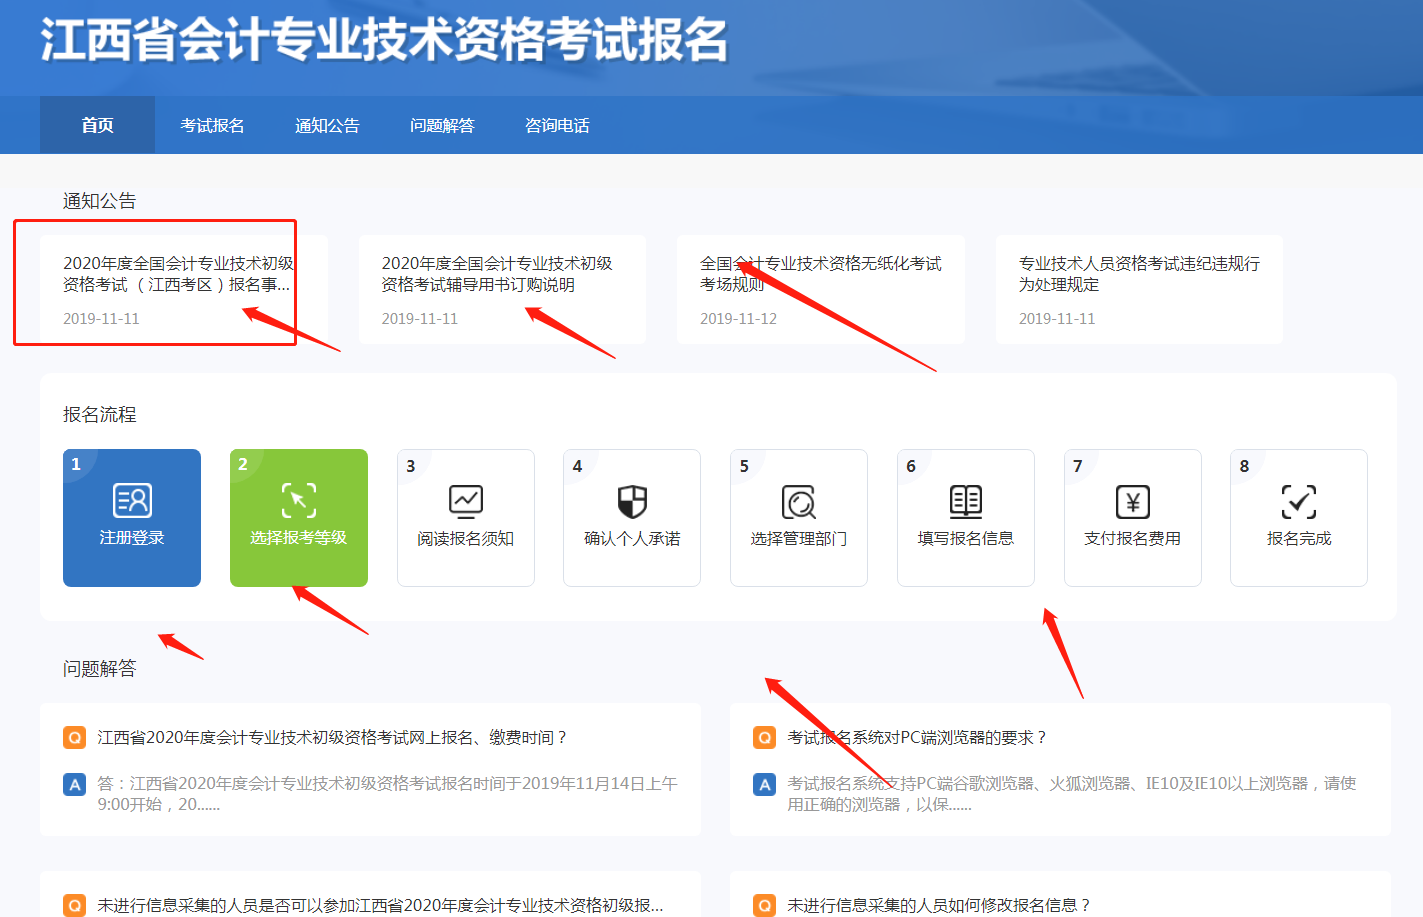Go to 考试报名 in the navigation bar
This screenshot has width=1423, height=917.
coord(212,125)
